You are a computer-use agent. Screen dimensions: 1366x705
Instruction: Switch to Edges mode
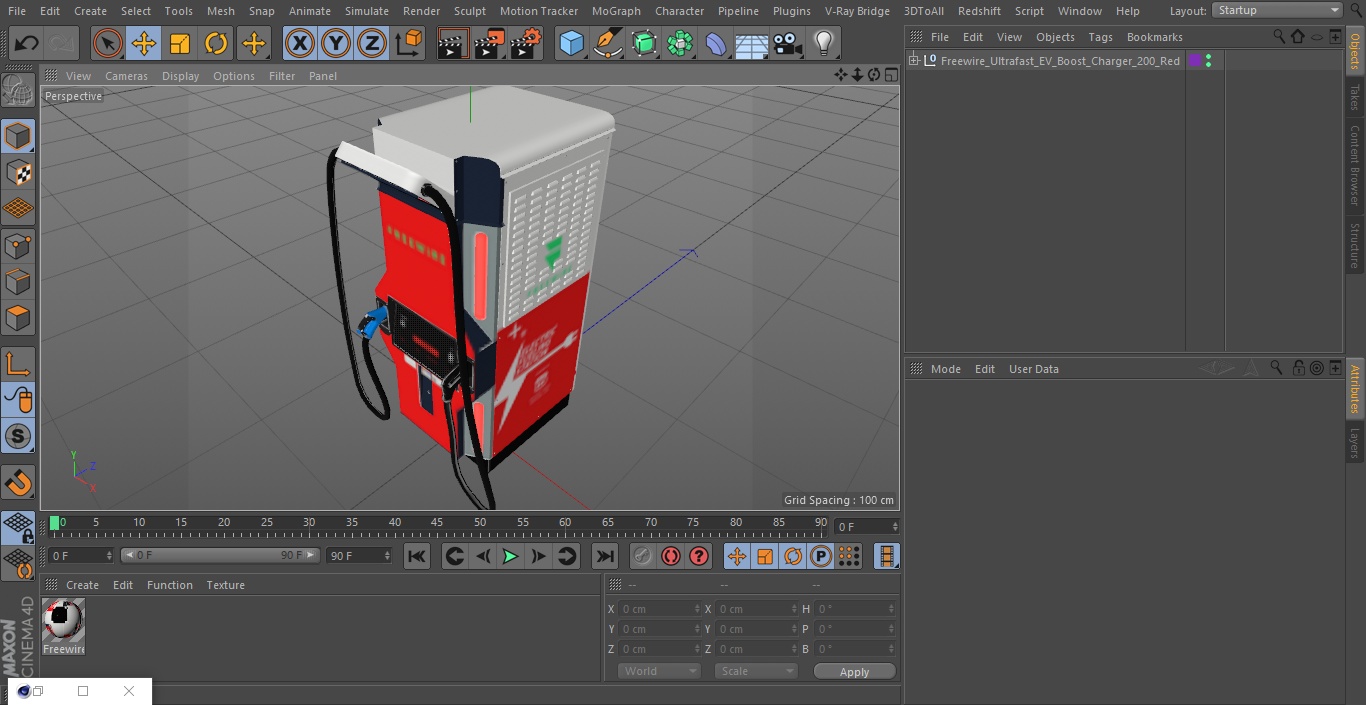point(18,282)
